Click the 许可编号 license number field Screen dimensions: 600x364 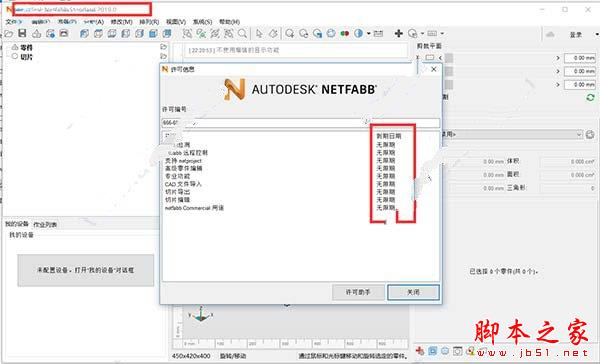click(x=301, y=123)
